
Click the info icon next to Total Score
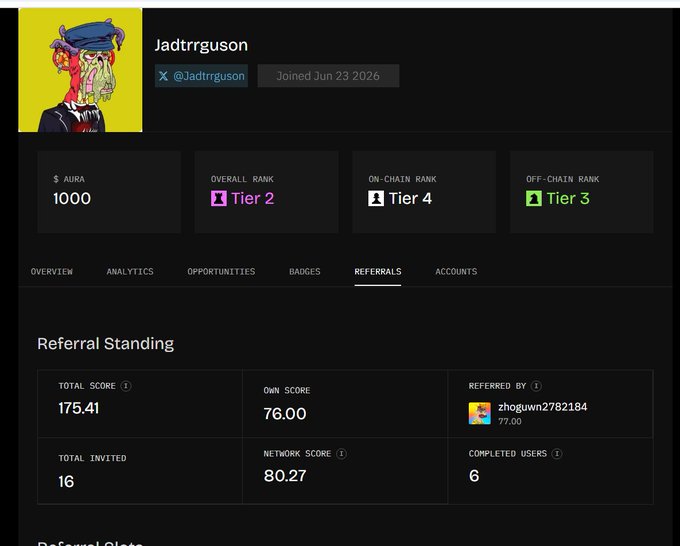(x=126, y=386)
